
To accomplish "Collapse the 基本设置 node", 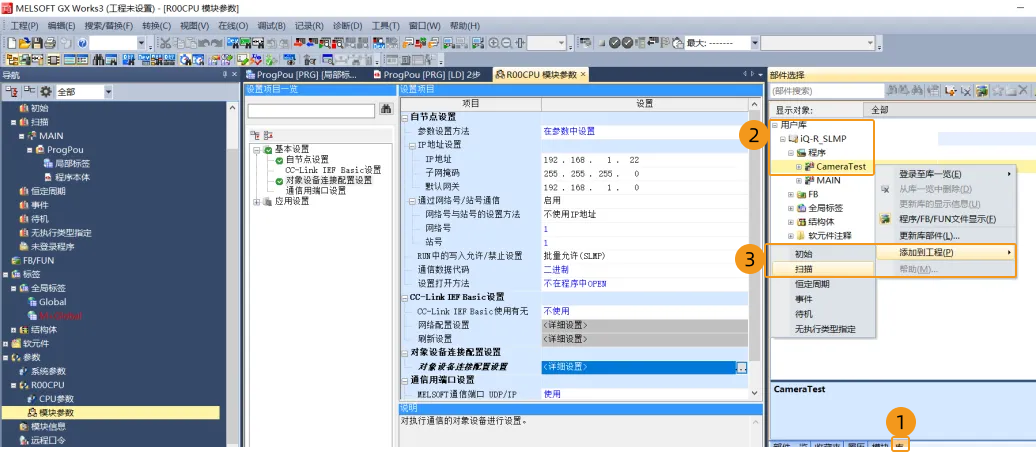I will click(256, 150).
